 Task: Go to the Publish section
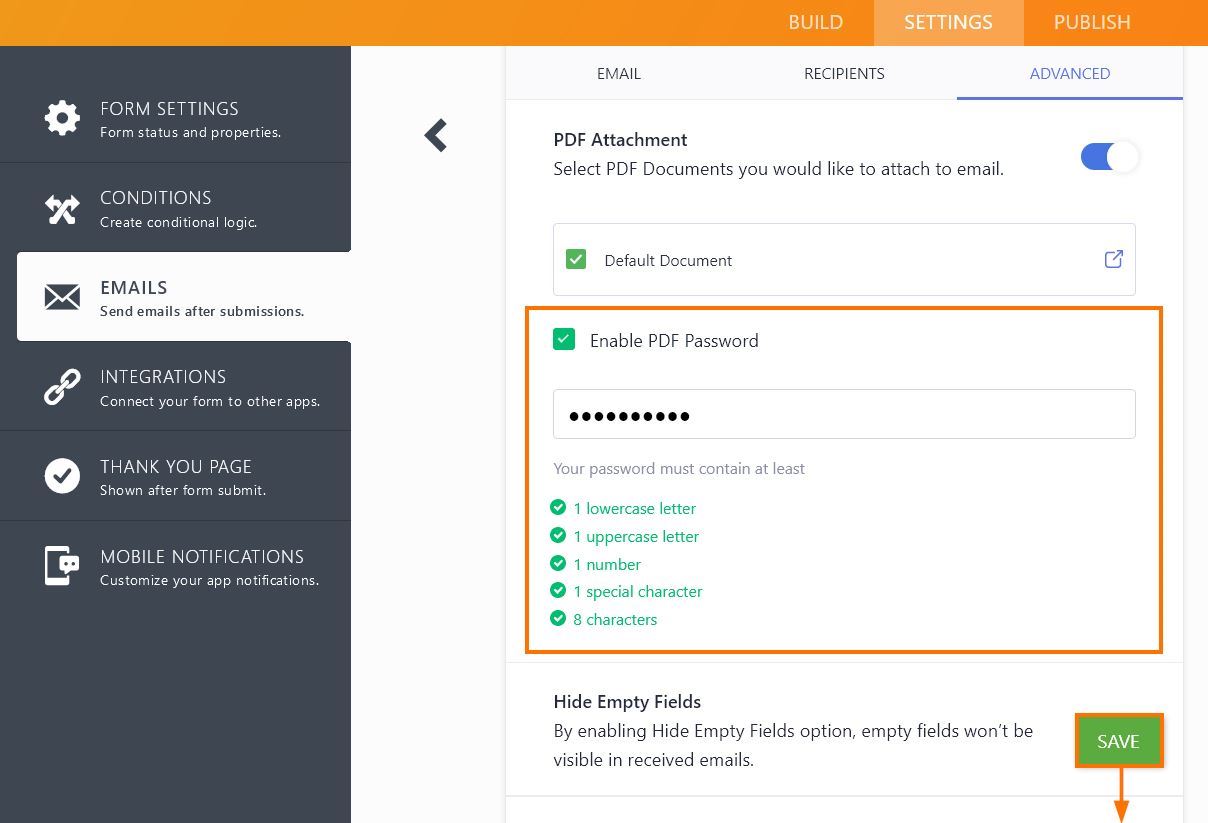point(1092,22)
